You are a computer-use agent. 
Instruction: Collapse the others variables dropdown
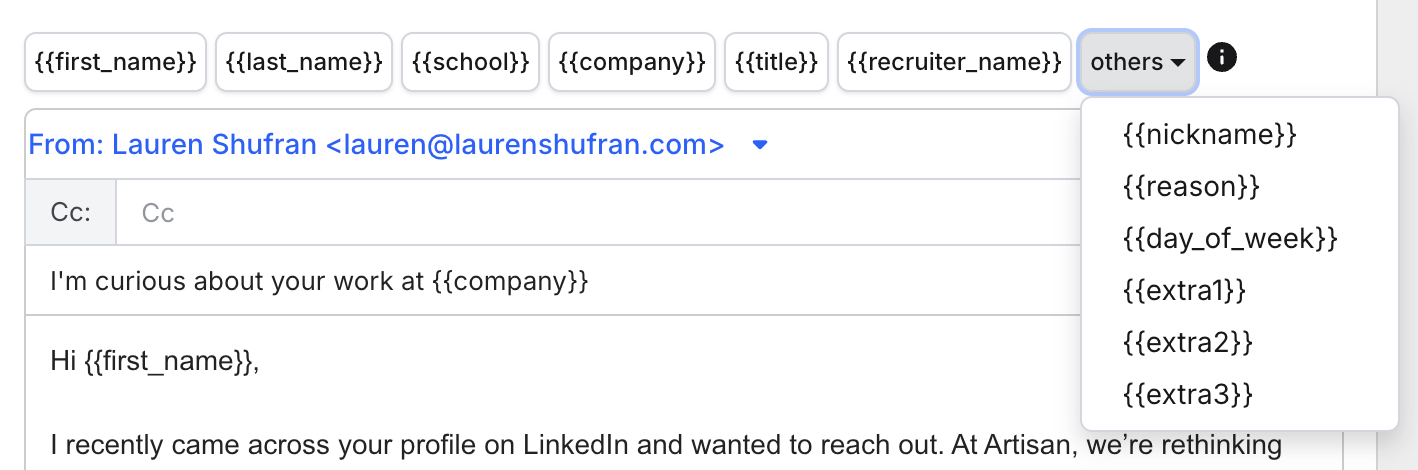coord(1137,62)
